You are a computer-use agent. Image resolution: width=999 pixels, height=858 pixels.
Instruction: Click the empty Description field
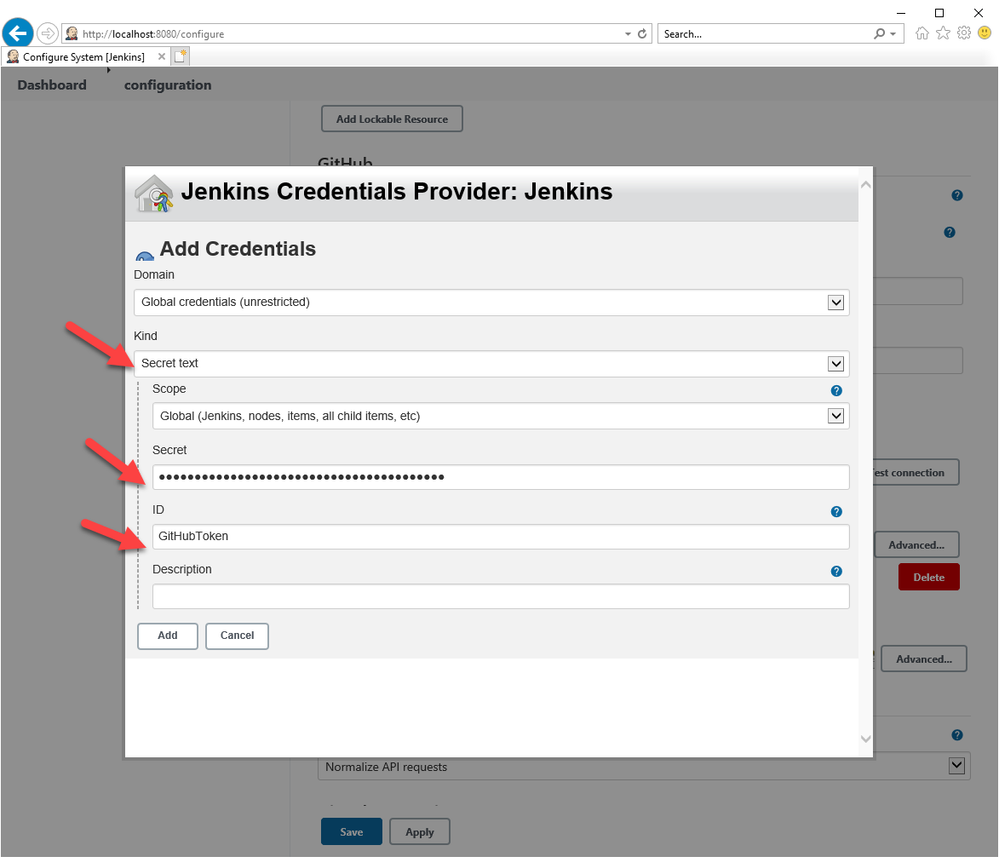click(500, 596)
